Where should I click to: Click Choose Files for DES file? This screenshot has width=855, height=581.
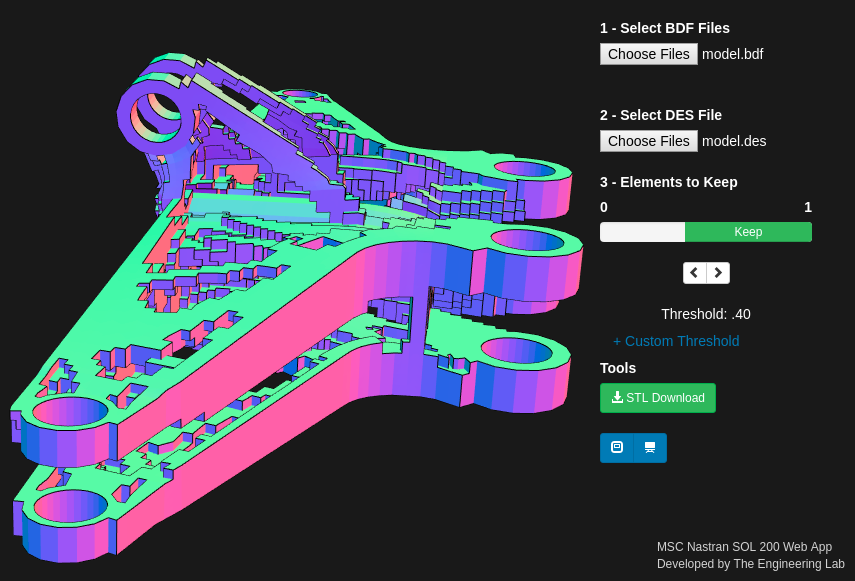pos(648,141)
